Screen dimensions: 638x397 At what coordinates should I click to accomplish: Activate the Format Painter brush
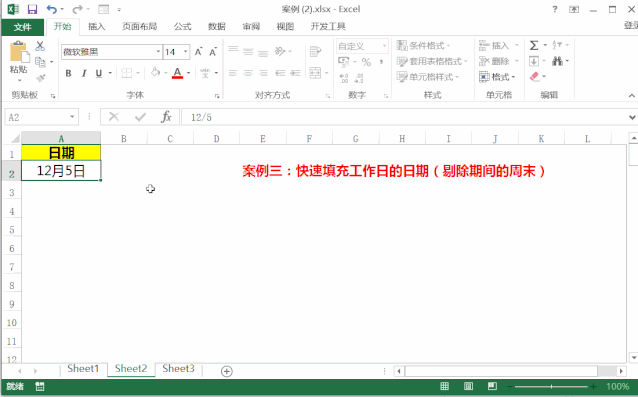click(x=40, y=78)
